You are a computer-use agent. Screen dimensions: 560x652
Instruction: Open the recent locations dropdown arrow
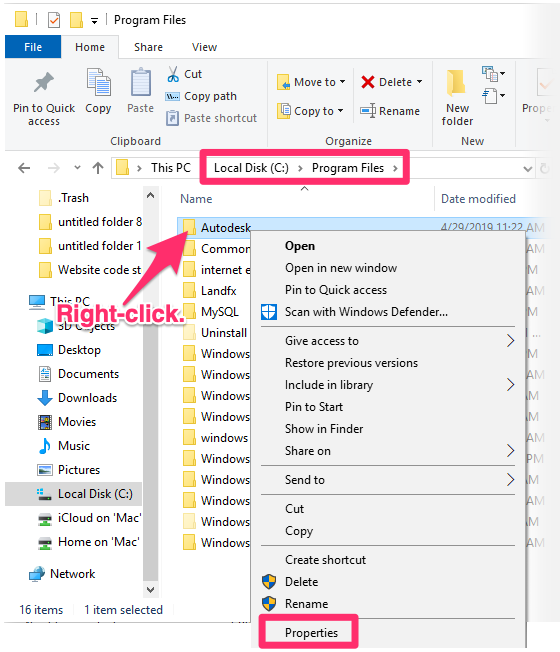[x=77, y=168]
